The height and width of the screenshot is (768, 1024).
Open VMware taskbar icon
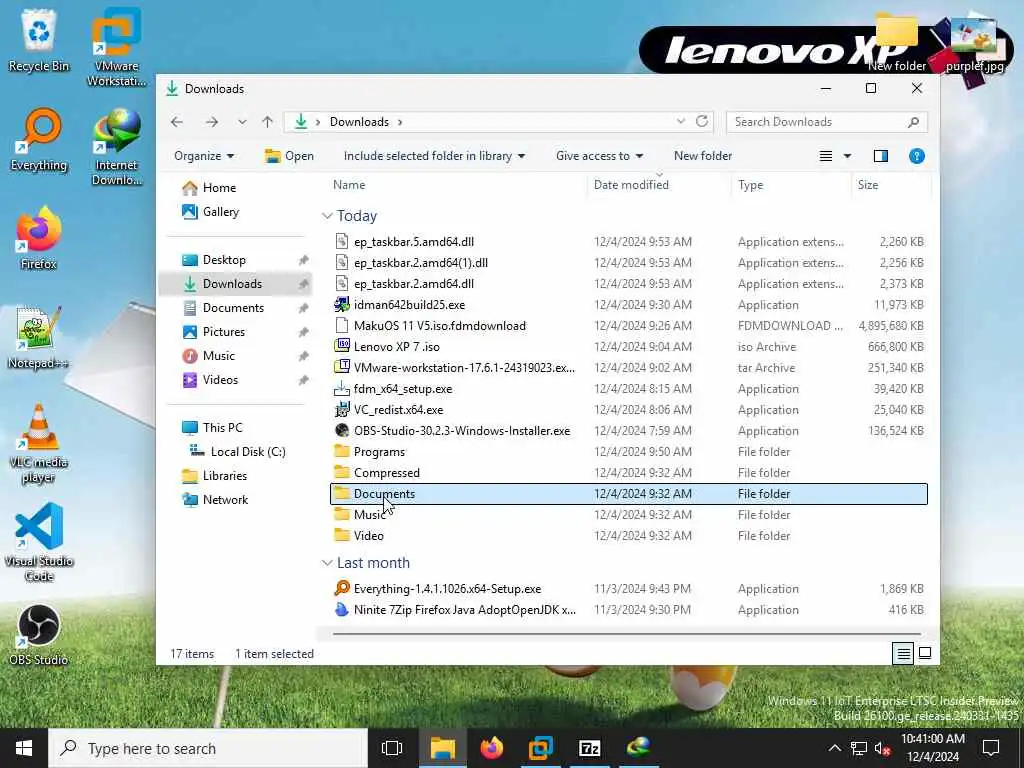click(541, 748)
